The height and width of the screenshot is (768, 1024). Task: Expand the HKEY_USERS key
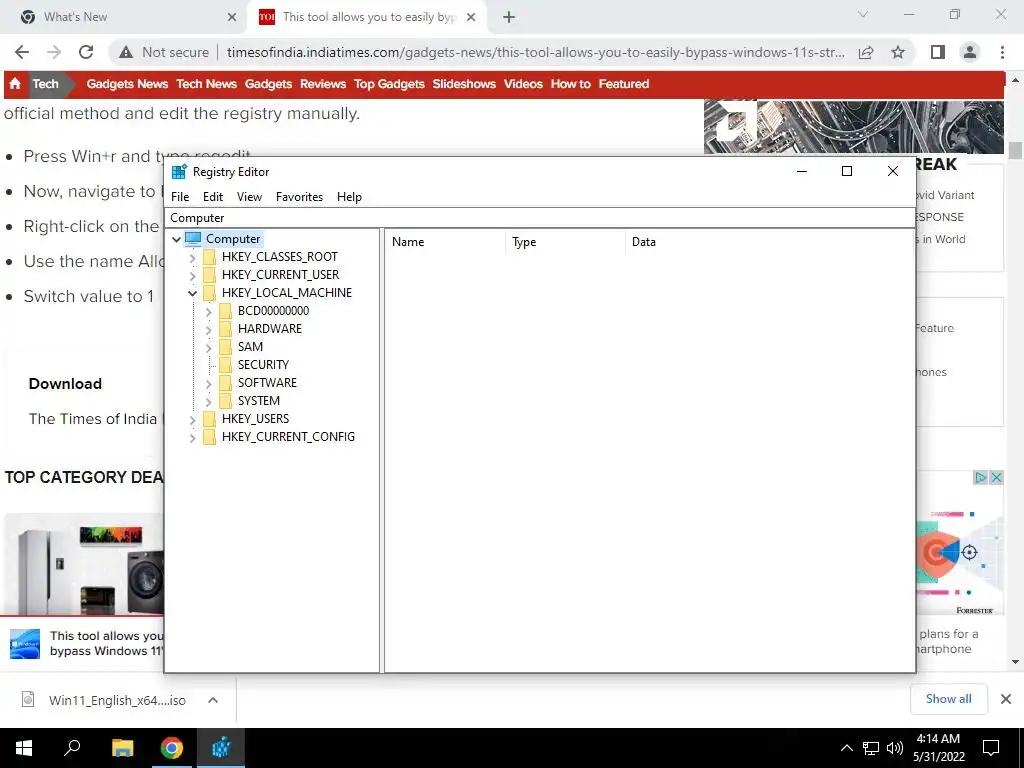coord(192,419)
